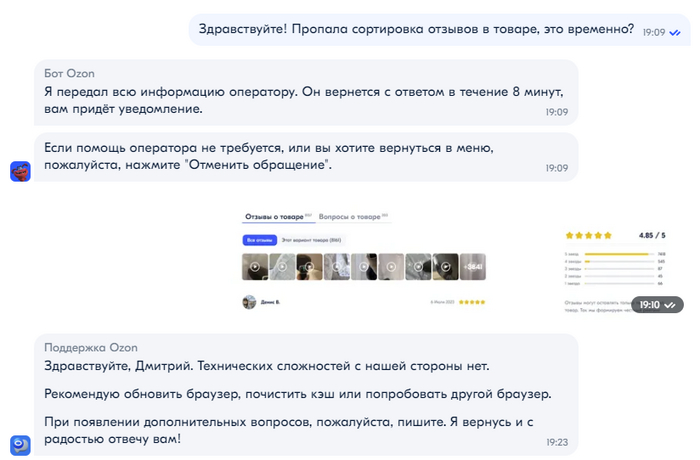Viewport: 700px width, 460px height.
Task: Click 19:09 timestamp on 'Отменить обращение' message
Action: [x=557, y=168]
